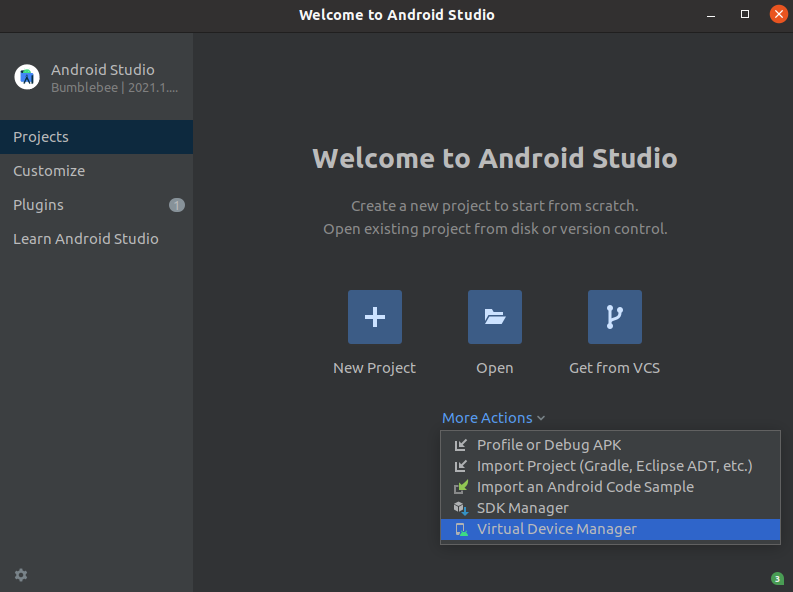Minimize the Welcome window
Viewport: 793px width, 592px height.
[711, 15]
